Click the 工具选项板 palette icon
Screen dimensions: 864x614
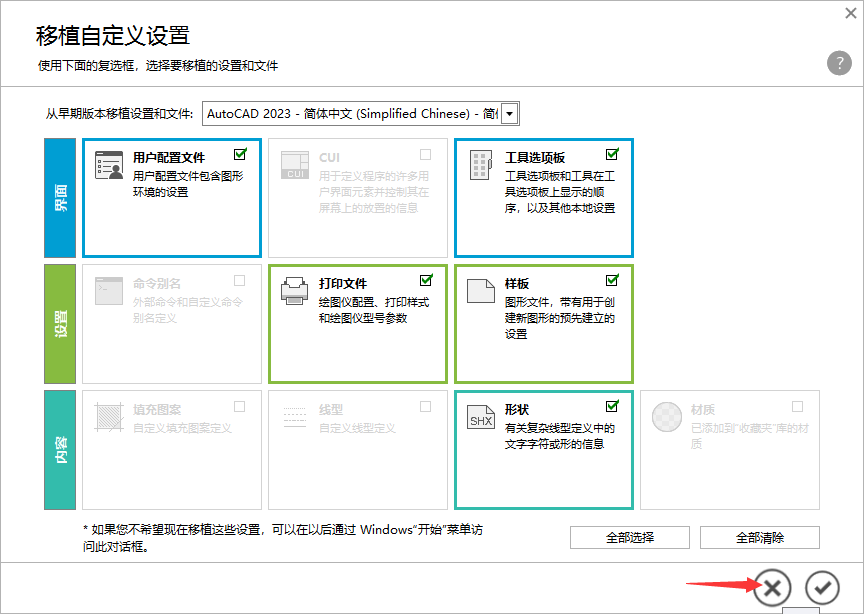click(x=480, y=165)
